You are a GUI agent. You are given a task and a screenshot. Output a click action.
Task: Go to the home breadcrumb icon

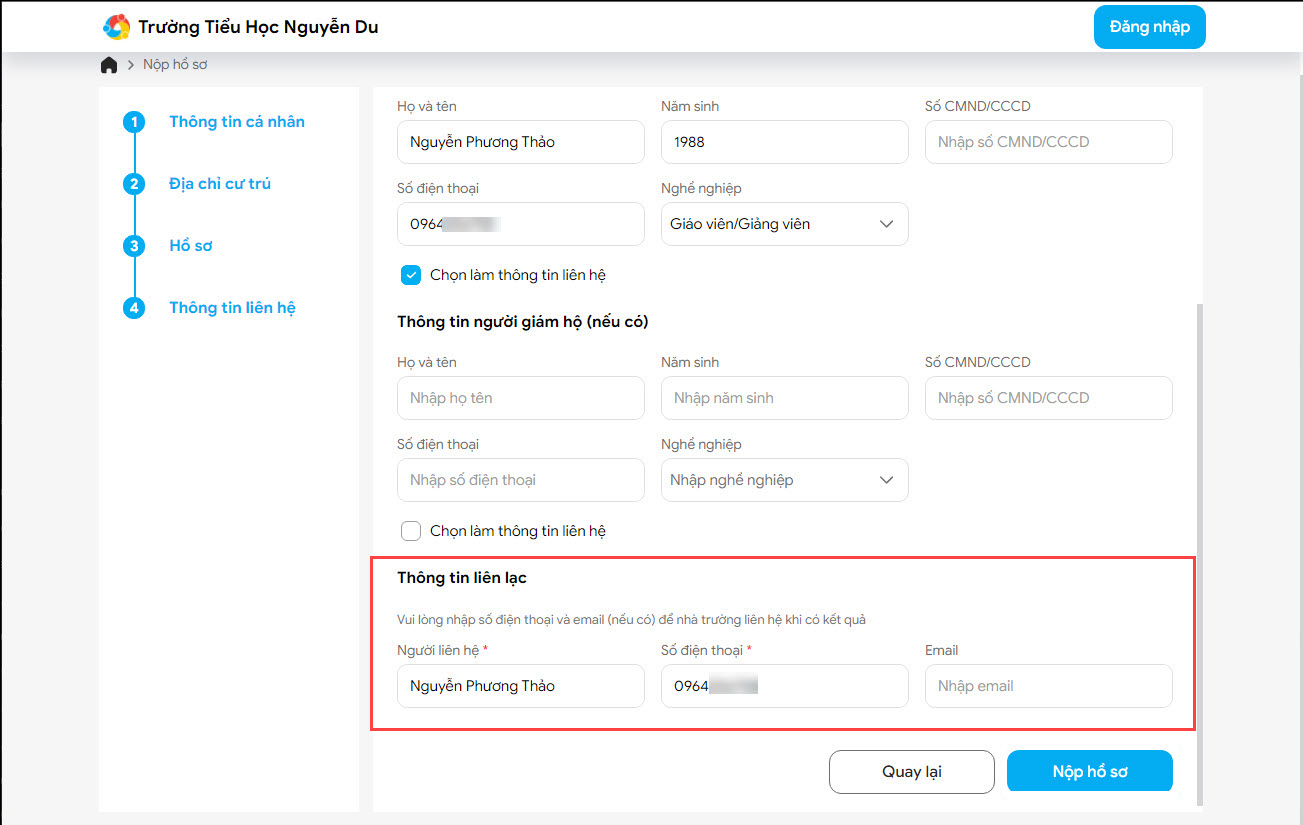(109, 65)
